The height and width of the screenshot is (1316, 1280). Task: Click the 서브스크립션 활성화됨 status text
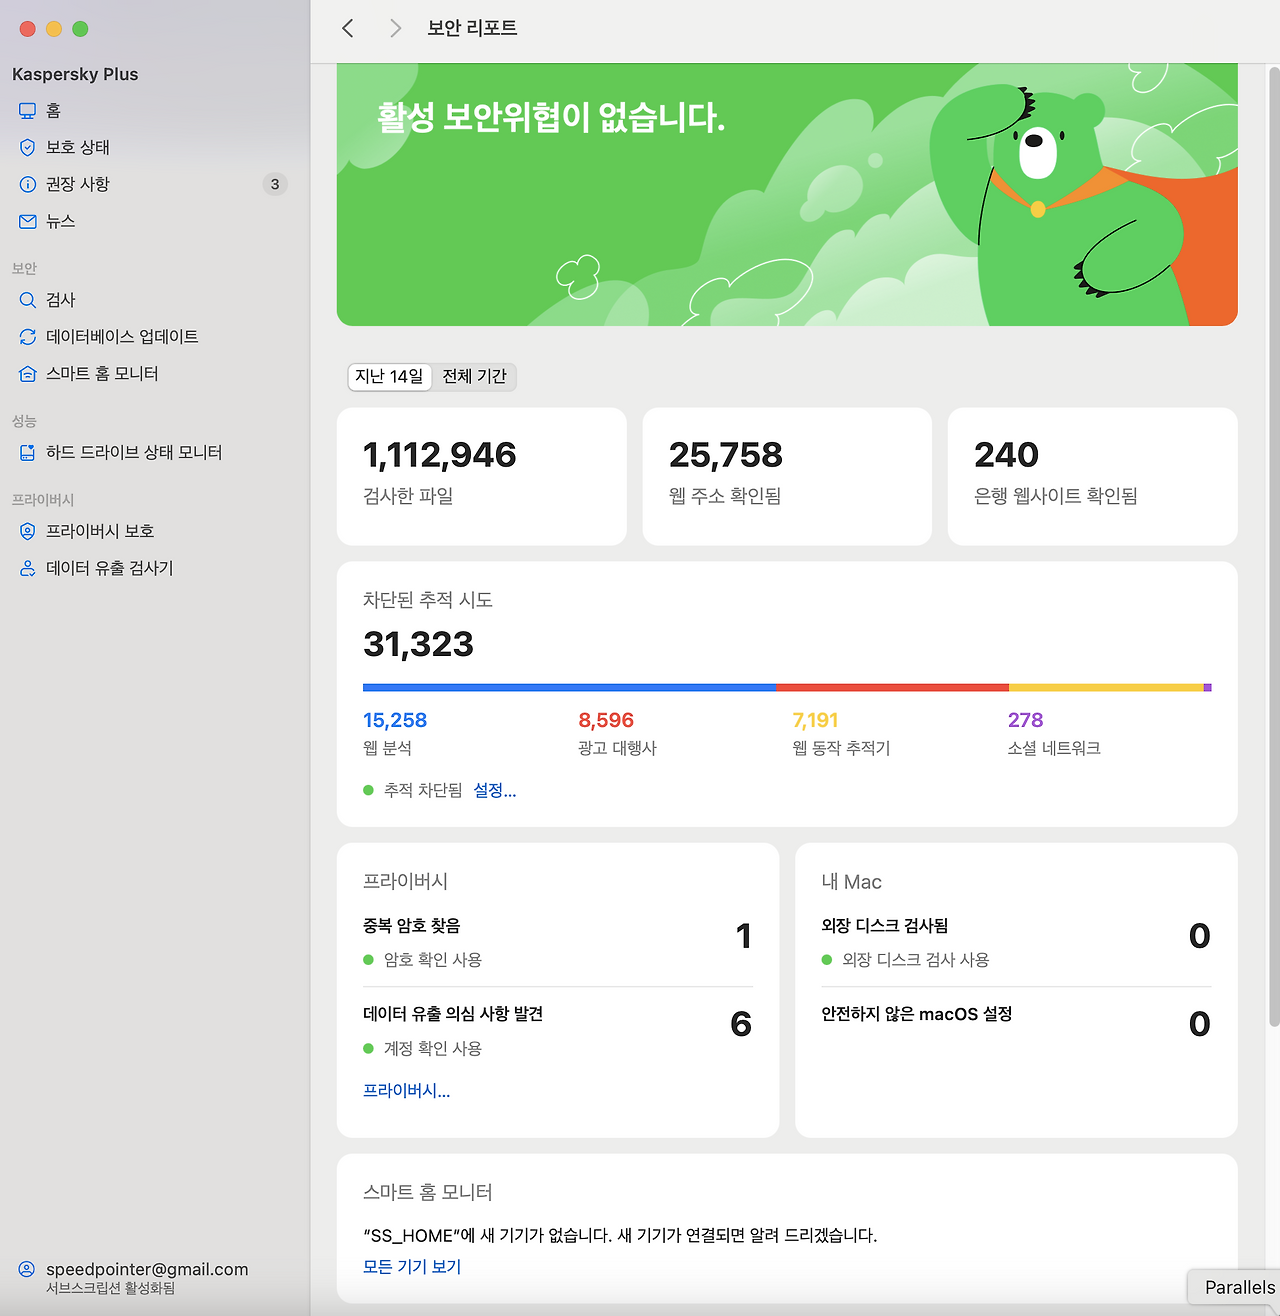[110, 1289]
